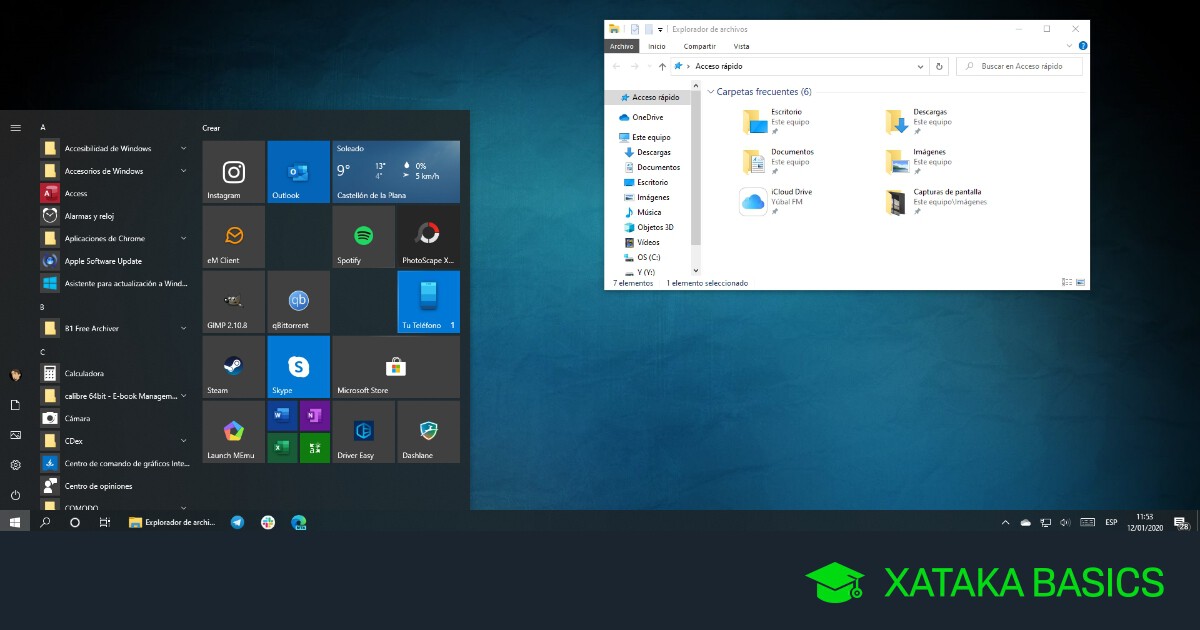Screen dimensions: 1200x630
Task: Open Microsoft Store tile
Action: pos(395,367)
